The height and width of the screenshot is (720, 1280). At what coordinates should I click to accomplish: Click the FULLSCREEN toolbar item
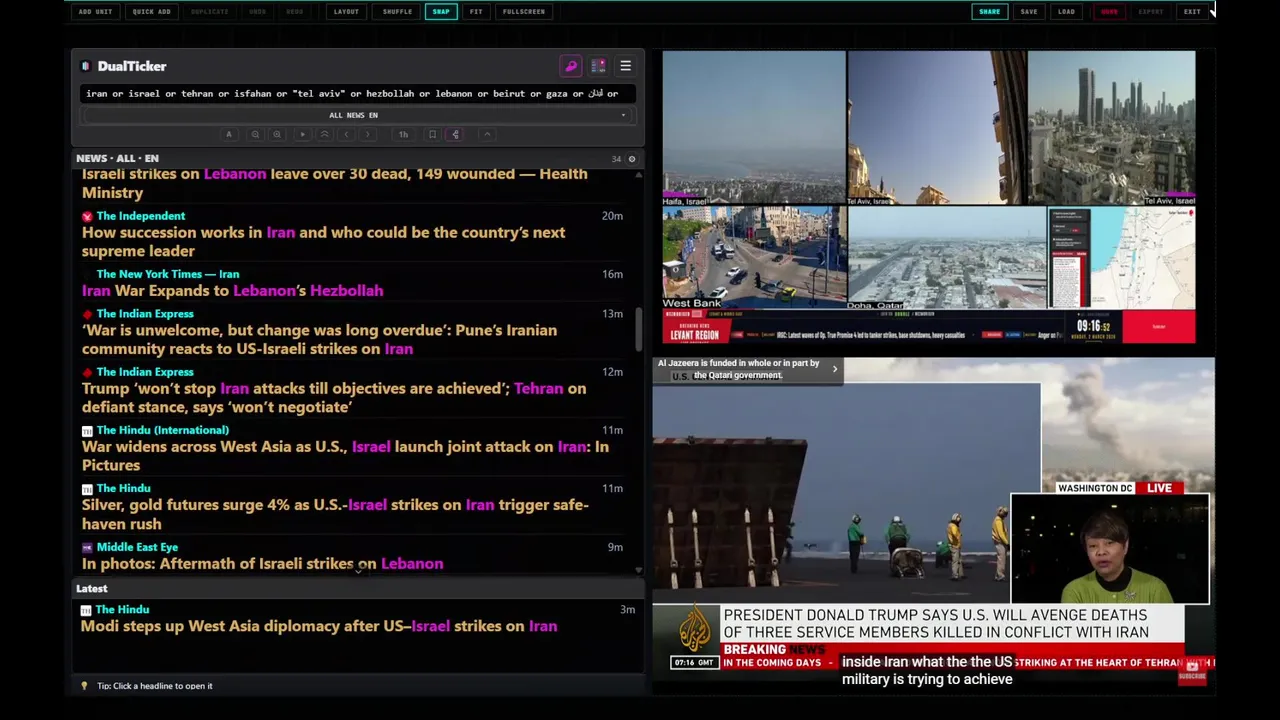coord(524,12)
